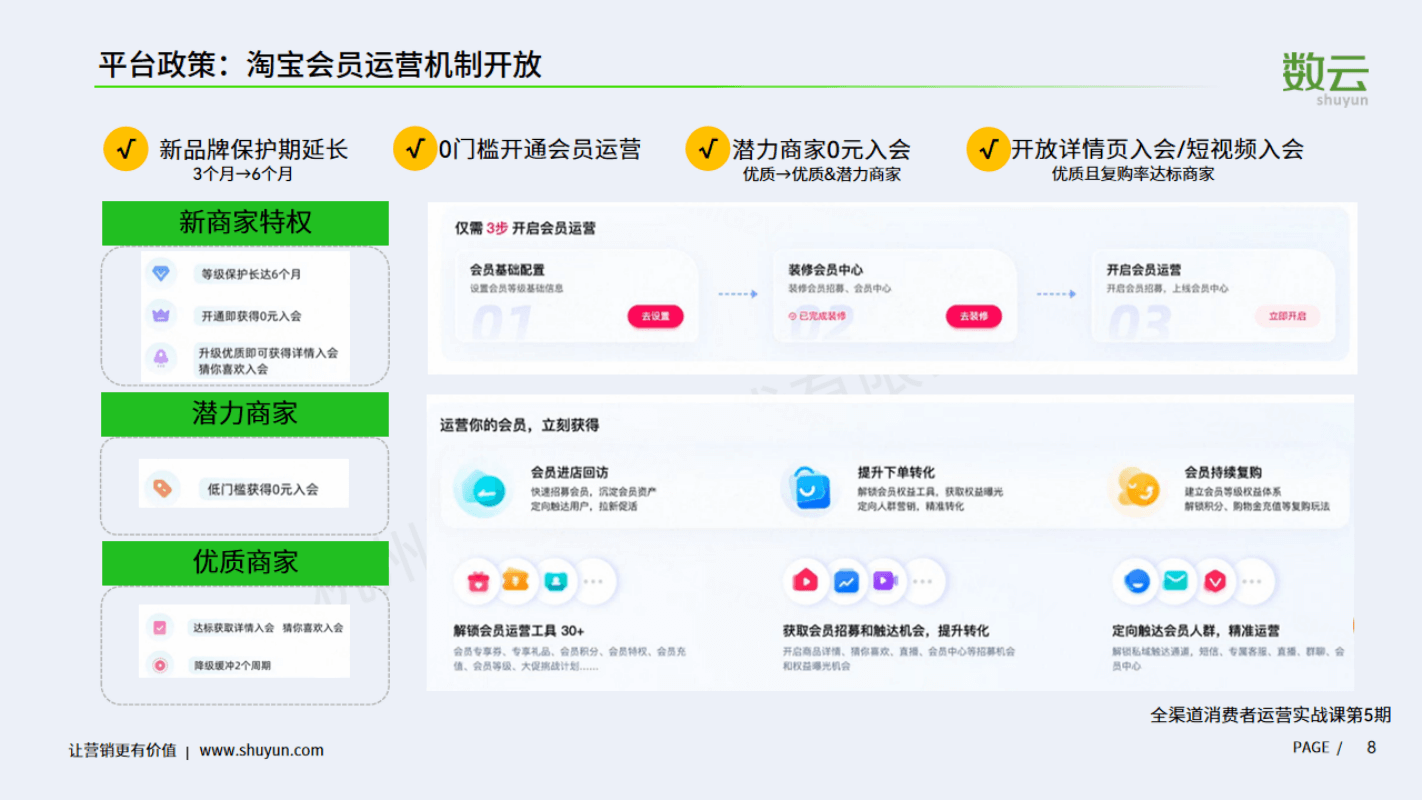This screenshot has width=1422, height=800.
Task: Click the 优质→优质&潜力商家 subtitle
Action: tap(822, 174)
